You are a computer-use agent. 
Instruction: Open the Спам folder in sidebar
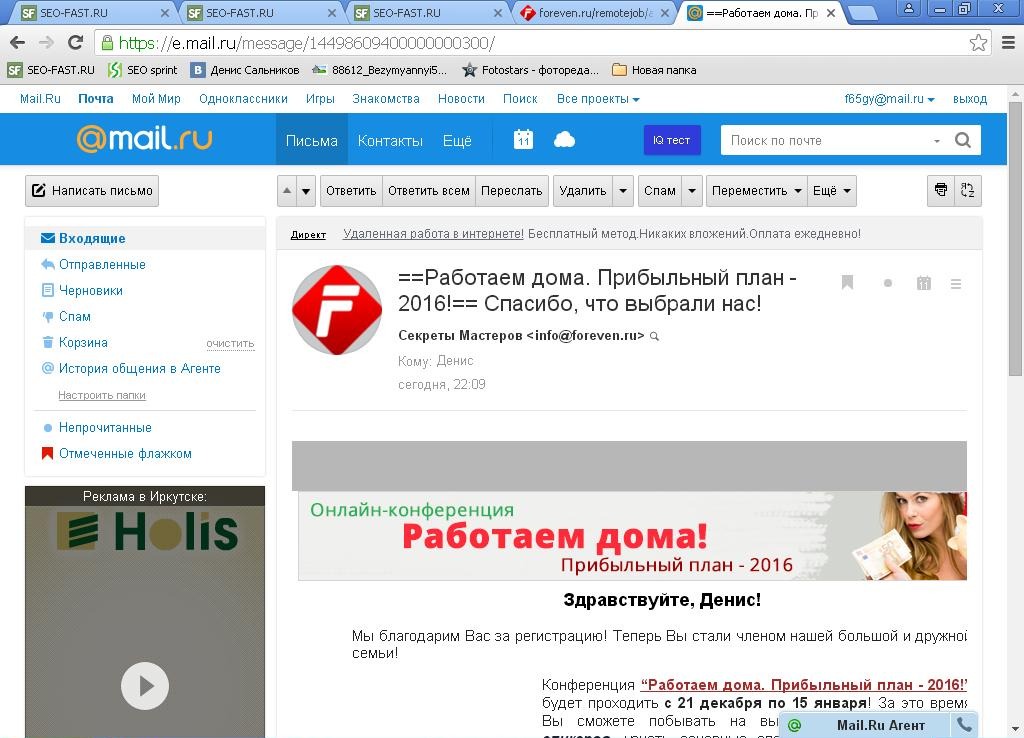point(74,317)
